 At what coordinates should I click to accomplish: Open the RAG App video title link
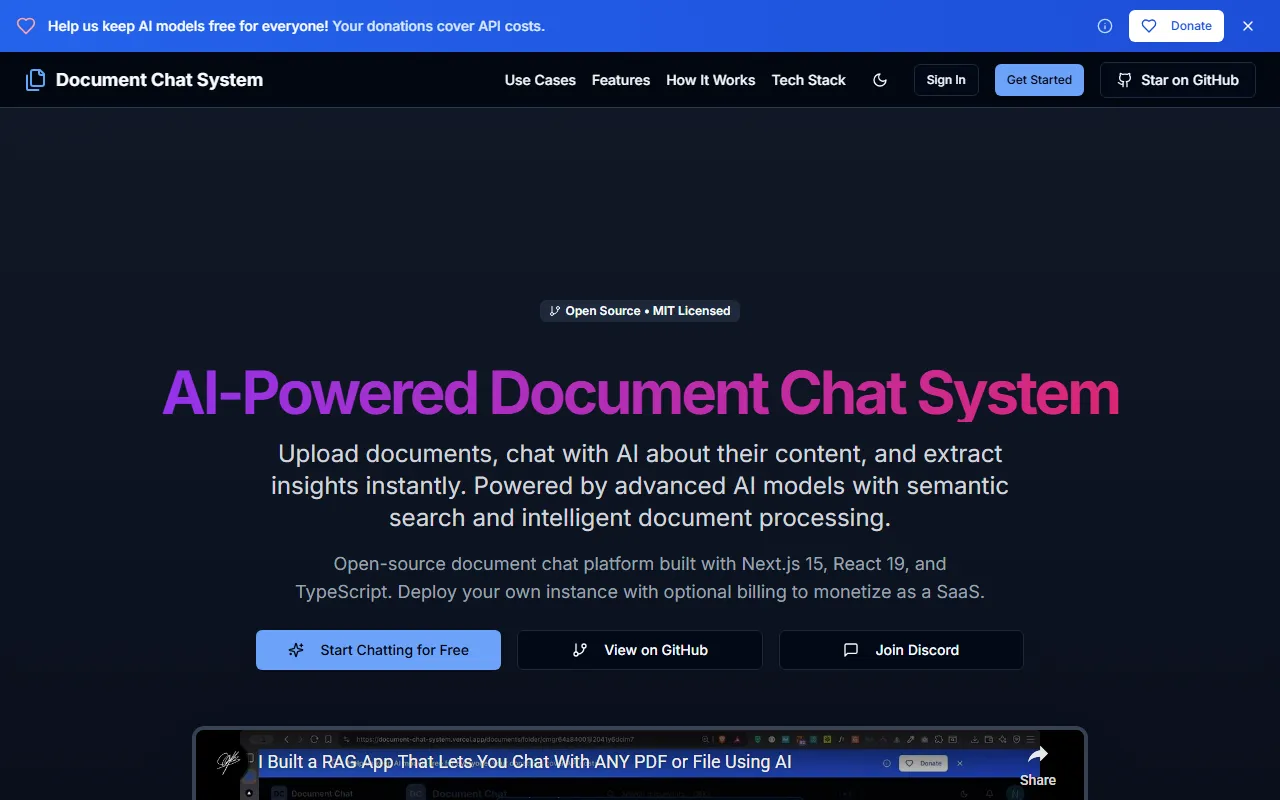(525, 762)
